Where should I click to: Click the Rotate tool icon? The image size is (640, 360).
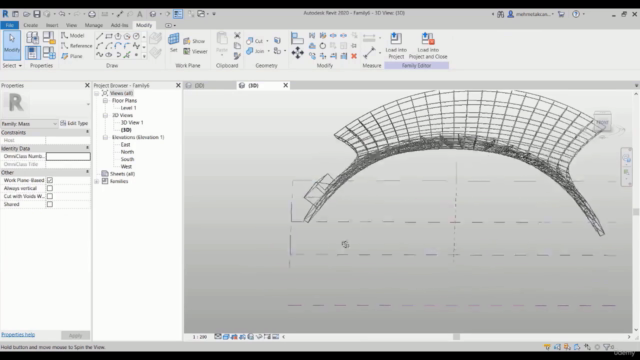[x=322, y=46]
